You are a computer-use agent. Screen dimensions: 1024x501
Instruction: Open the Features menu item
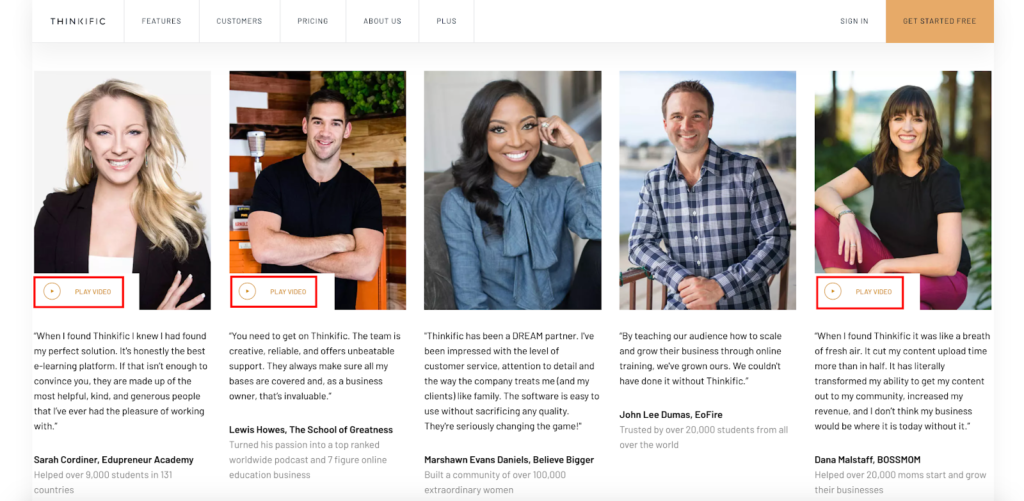click(161, 21)
